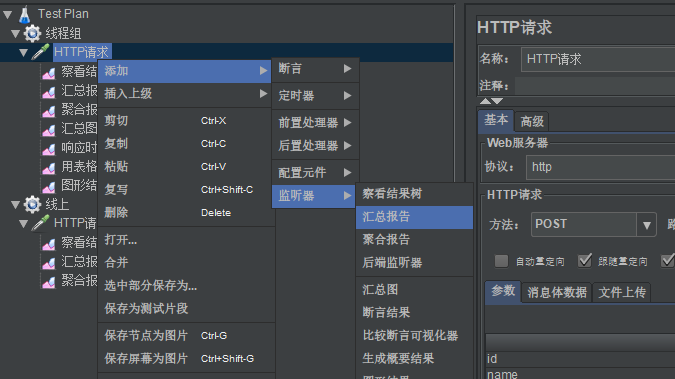This screenshot has height=379, width=675.
Task: Choose 复制 from the context menu
Action: (x=186, y=143)
